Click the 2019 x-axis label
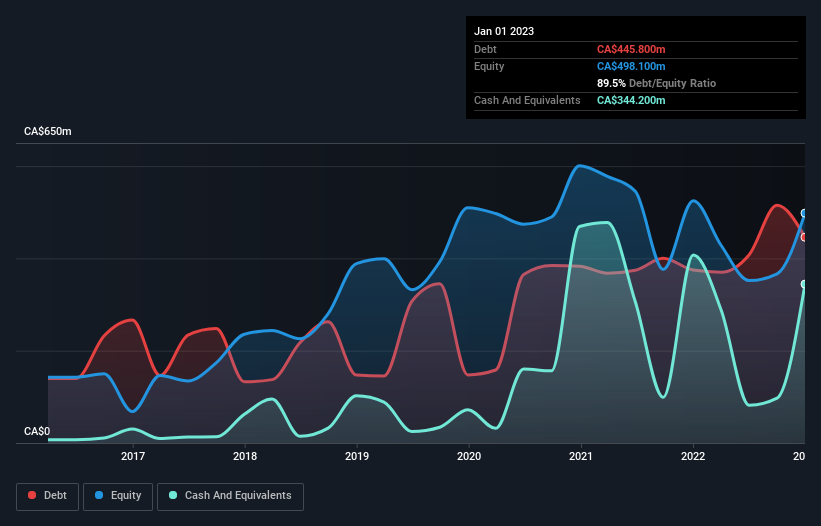Image resolution: width=821 pixels, height=526 pixels. pyautogui.click(x=357, y=456)
